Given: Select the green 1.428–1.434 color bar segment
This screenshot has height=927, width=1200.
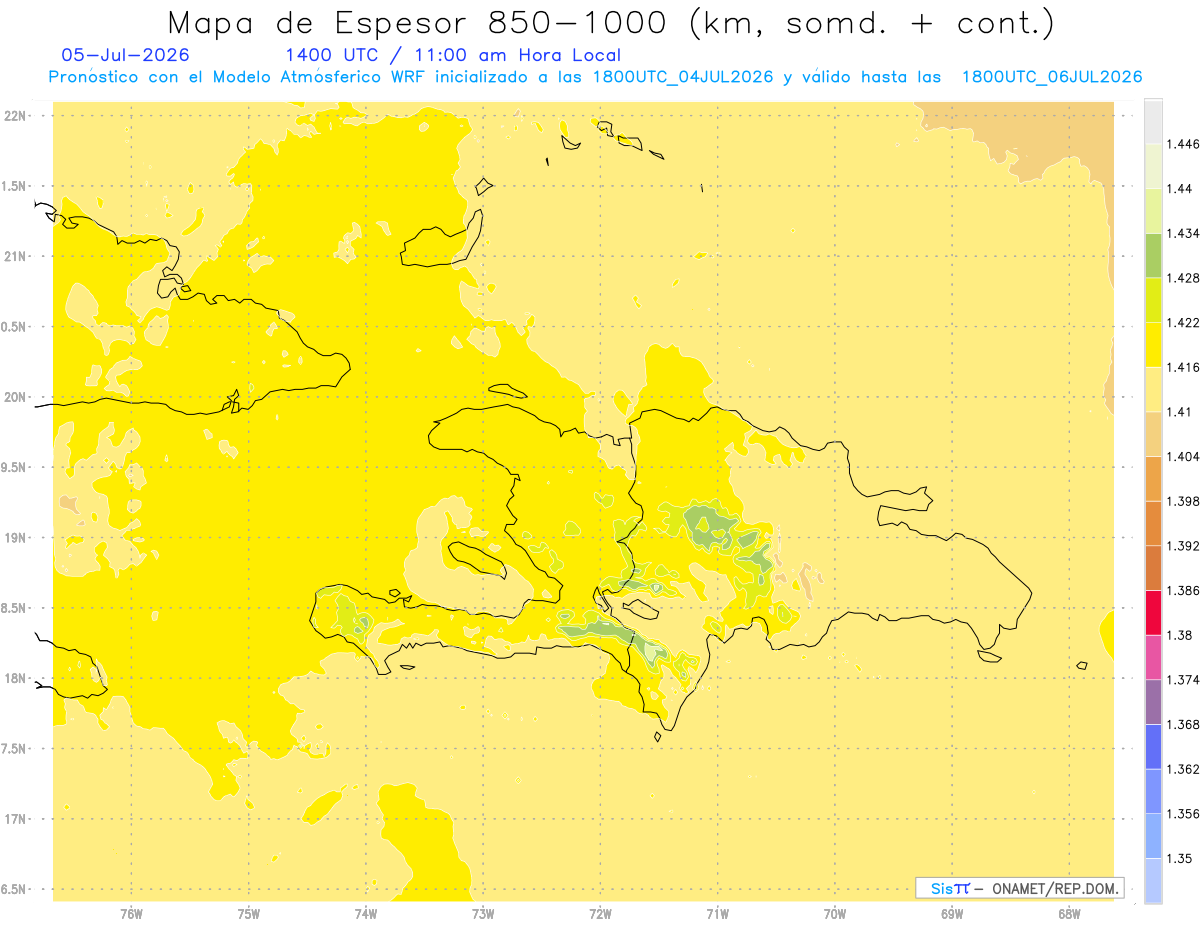Looking at the screenshot, I should pos(1153,255).
